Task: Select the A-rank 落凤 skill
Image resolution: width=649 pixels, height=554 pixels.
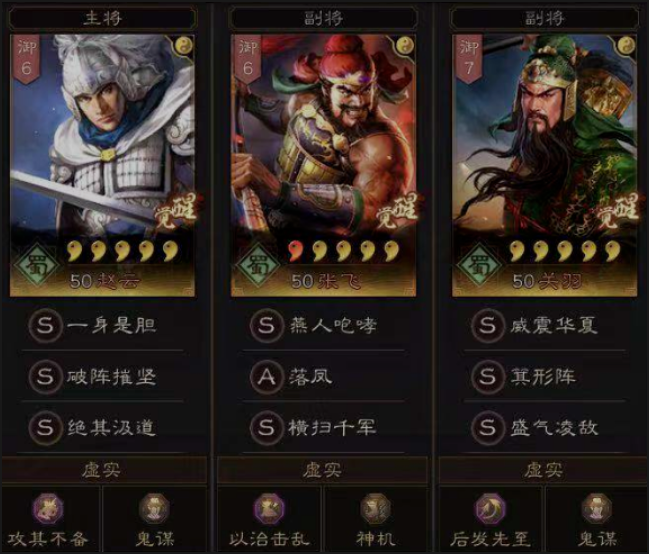Action: tap(323, 376)
